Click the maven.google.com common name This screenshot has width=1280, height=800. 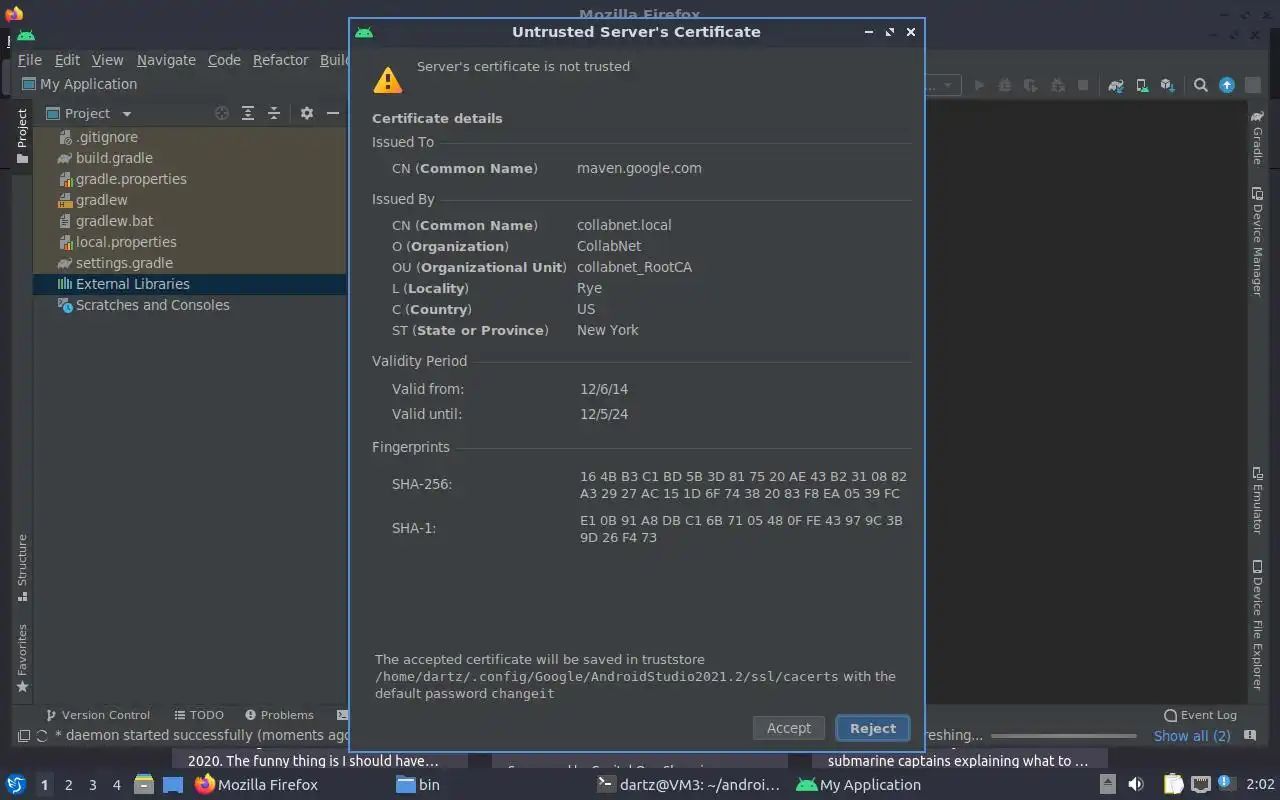(x=639, y=168)
